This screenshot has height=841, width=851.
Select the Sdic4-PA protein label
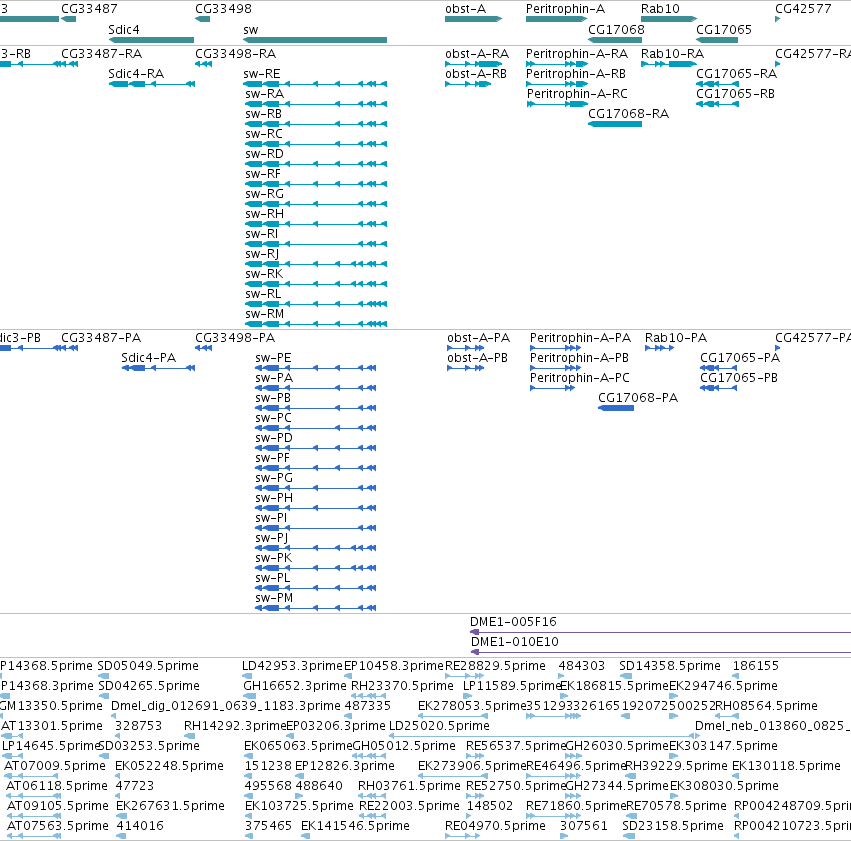(x=148, y=358)
